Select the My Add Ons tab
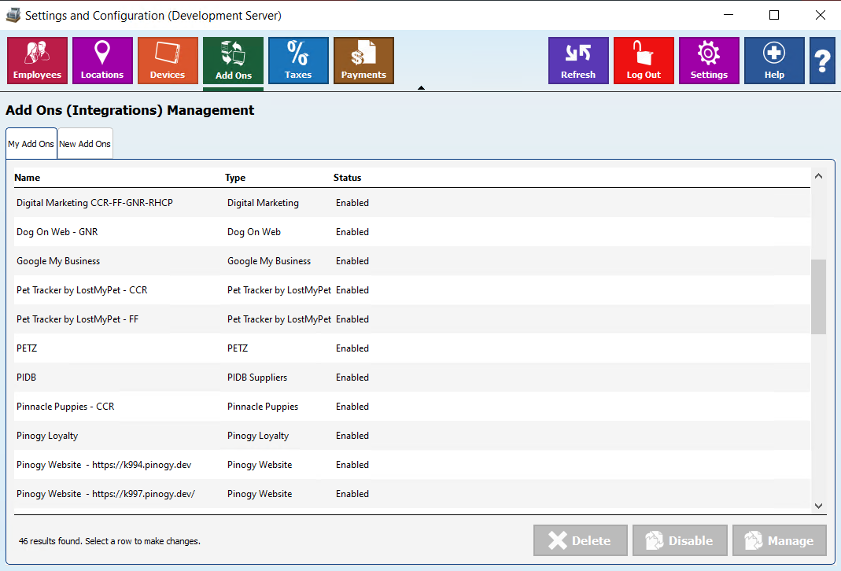 tap(31, 144)
